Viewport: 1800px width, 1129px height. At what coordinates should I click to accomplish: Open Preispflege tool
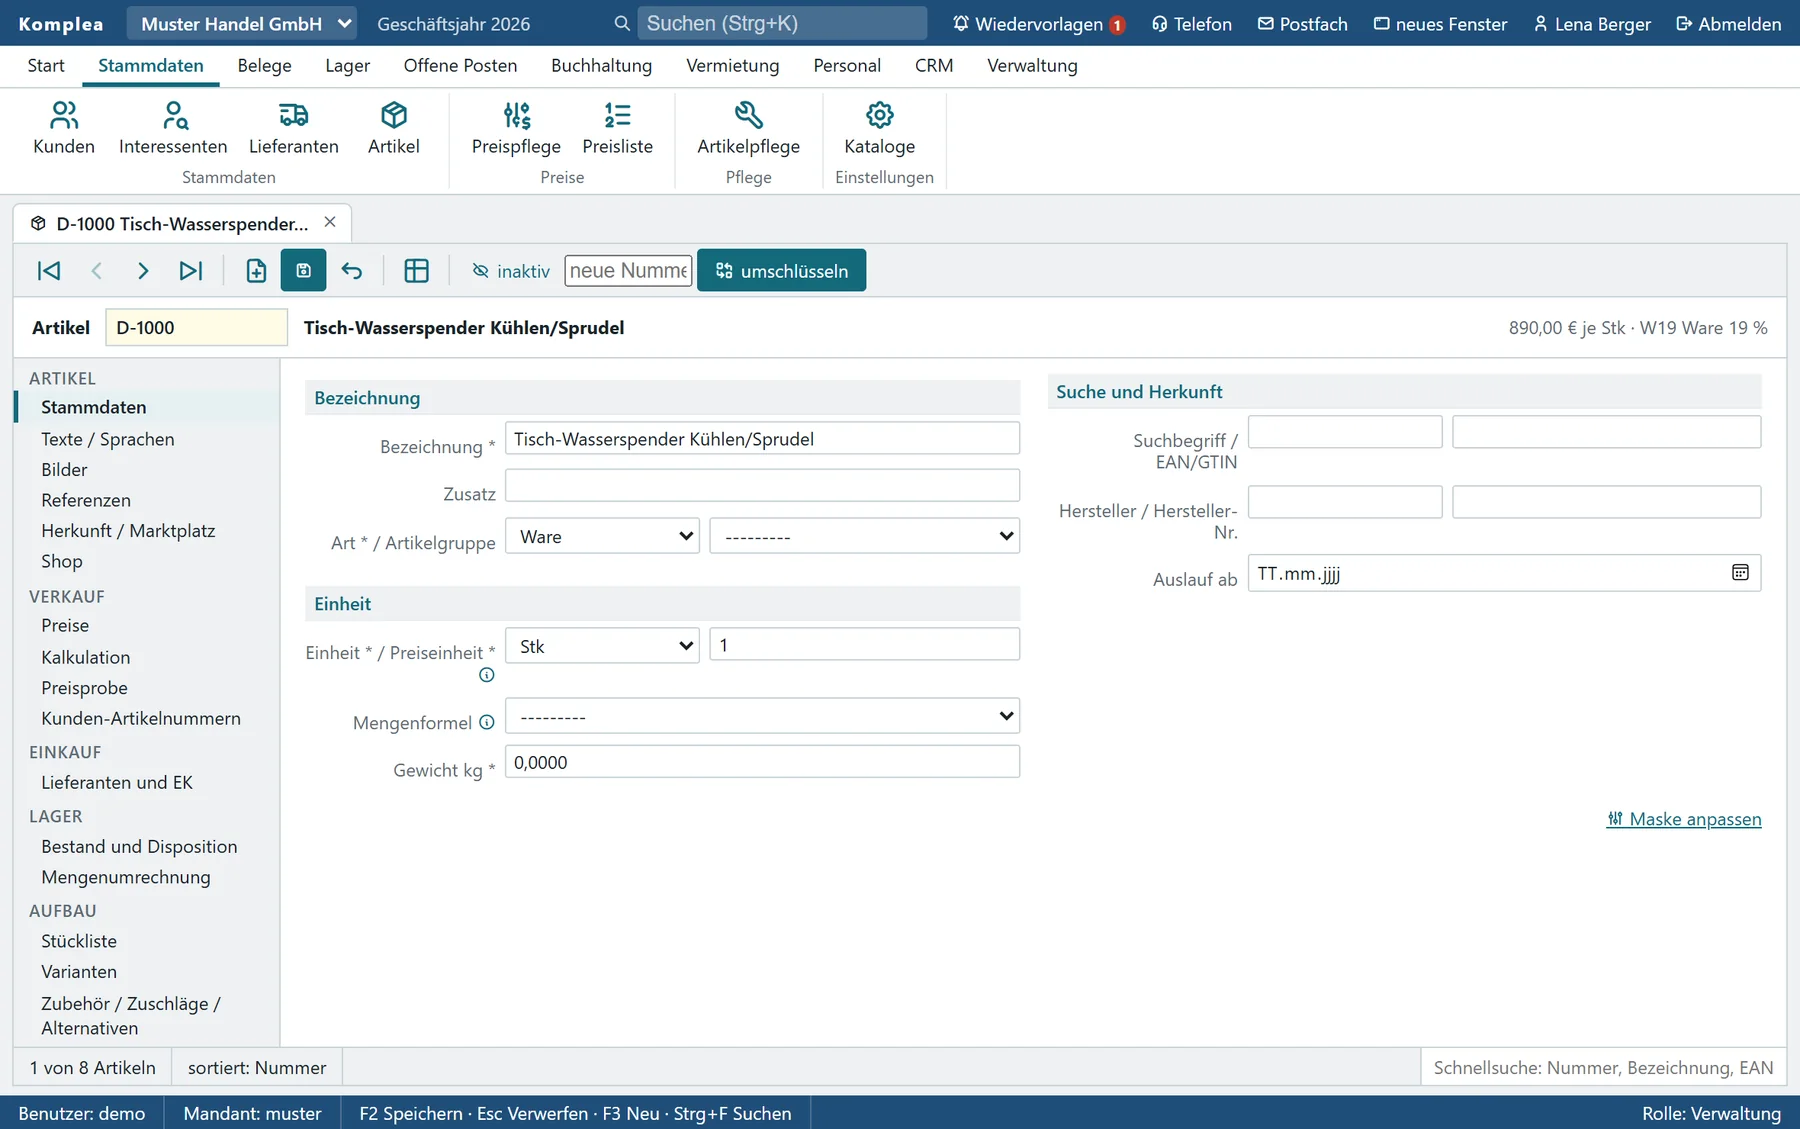coord(516,128)
